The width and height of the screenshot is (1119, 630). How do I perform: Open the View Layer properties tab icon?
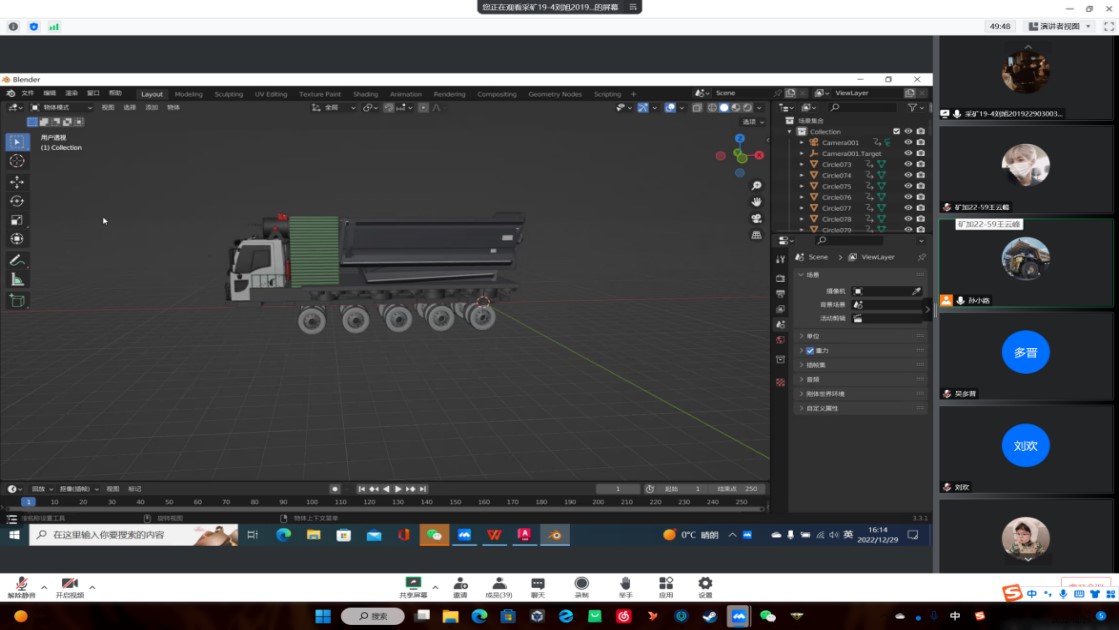click(x=780, y=310)
